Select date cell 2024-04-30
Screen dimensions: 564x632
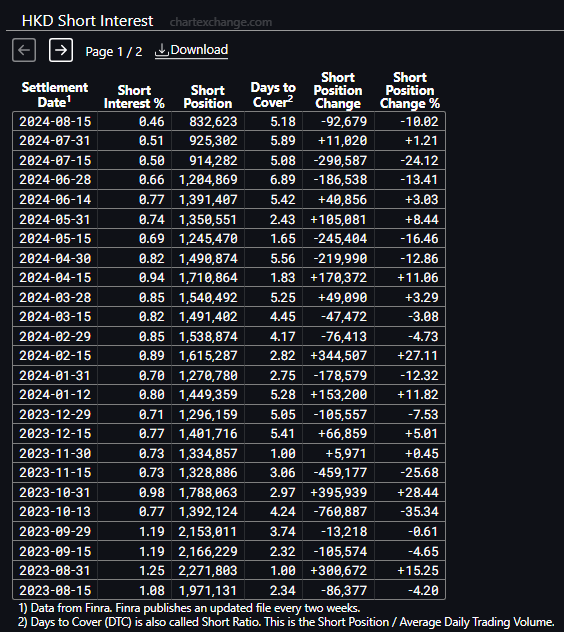coord(55,258)
